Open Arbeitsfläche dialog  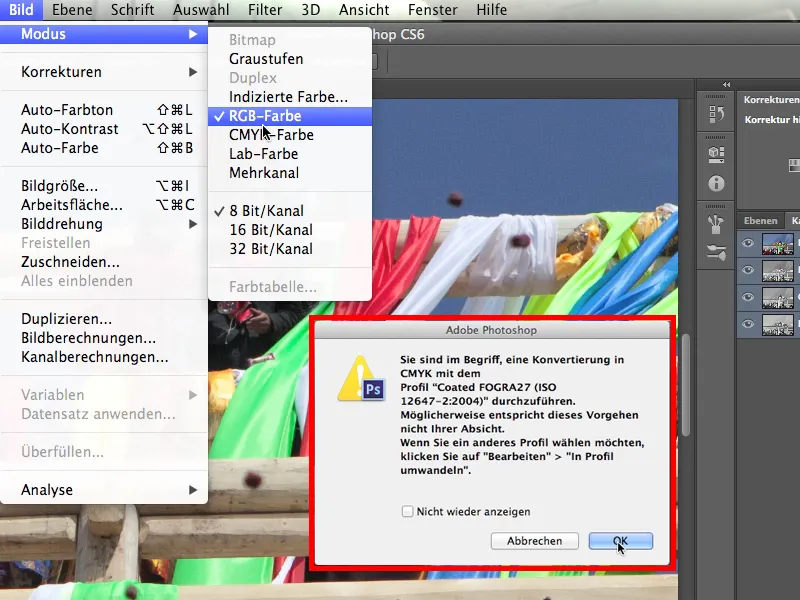pyautogui.click(x=104, y=205)
